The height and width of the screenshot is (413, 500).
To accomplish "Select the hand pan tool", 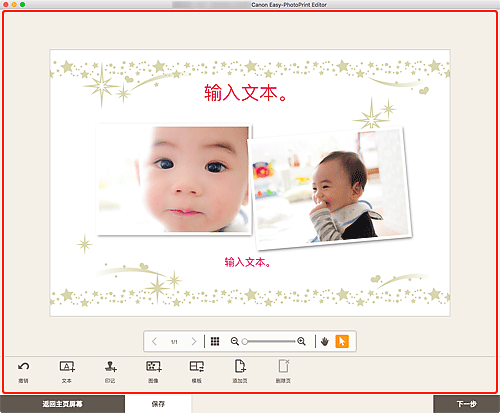I will click(325, 341).
